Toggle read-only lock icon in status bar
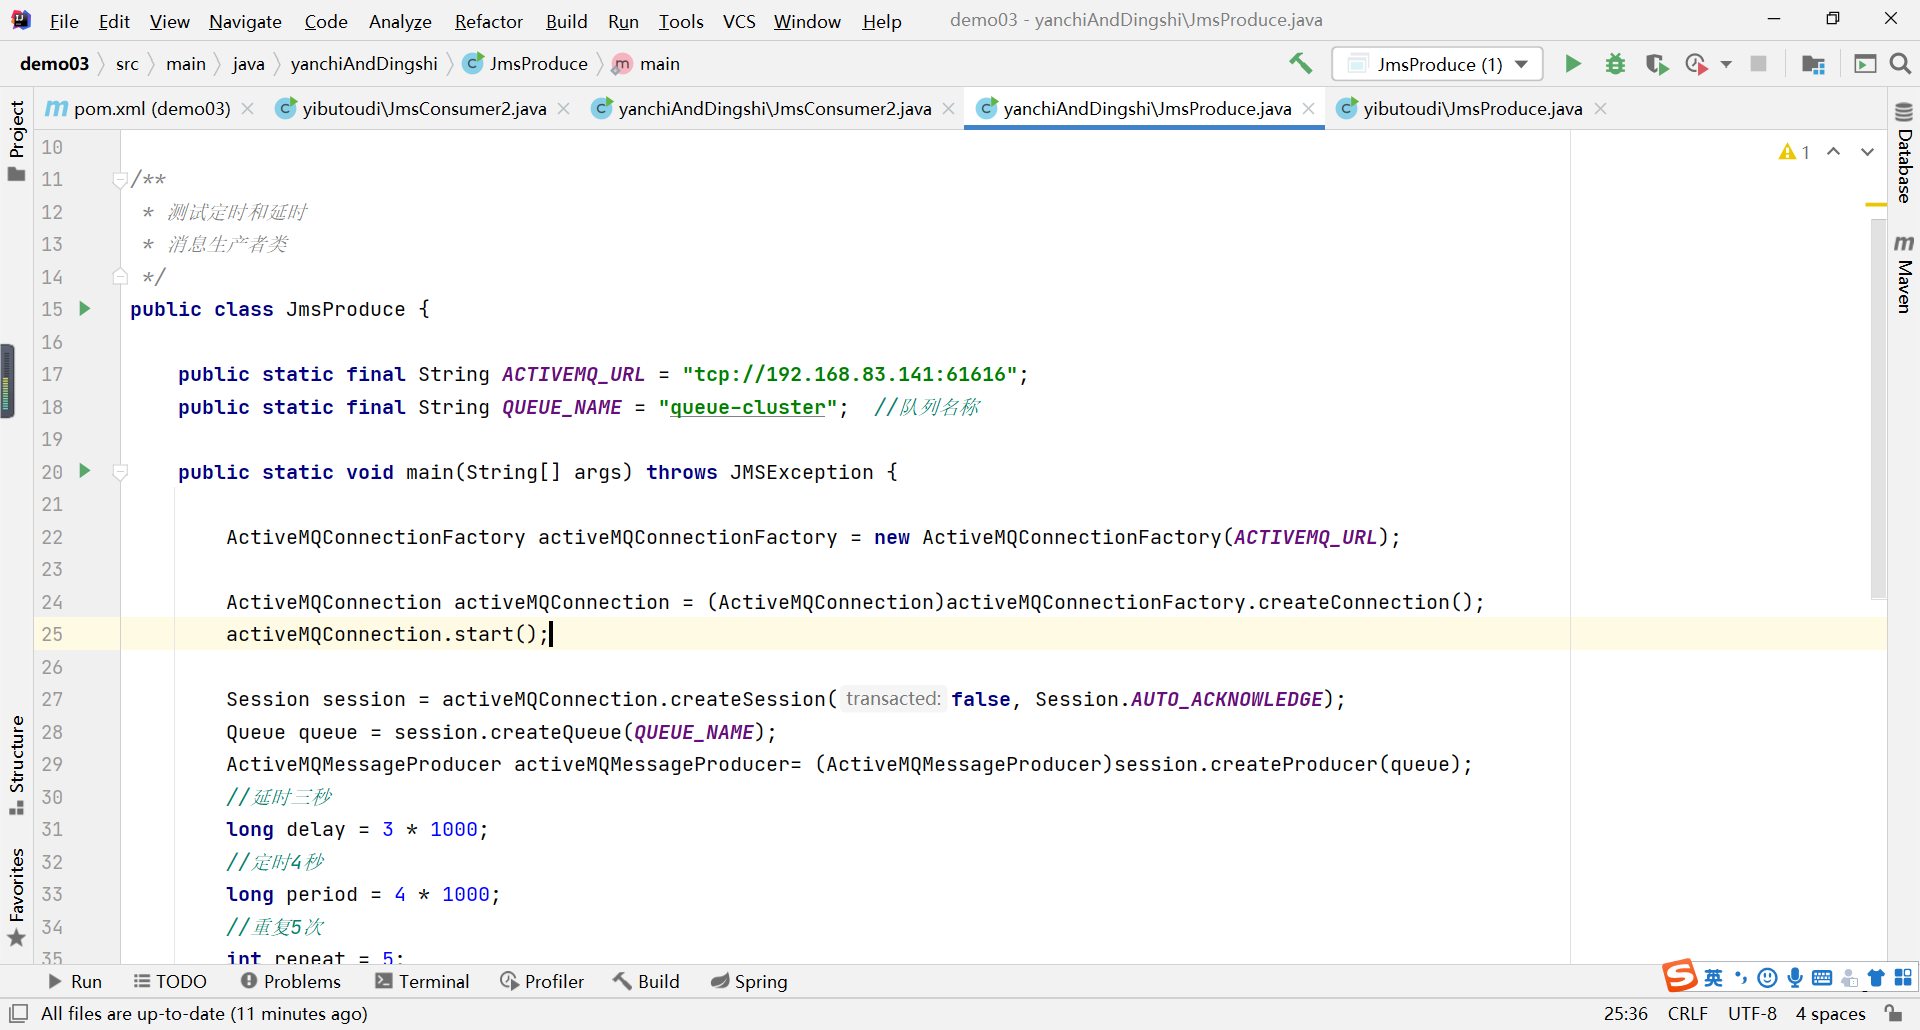 tap(1893, 1013)
